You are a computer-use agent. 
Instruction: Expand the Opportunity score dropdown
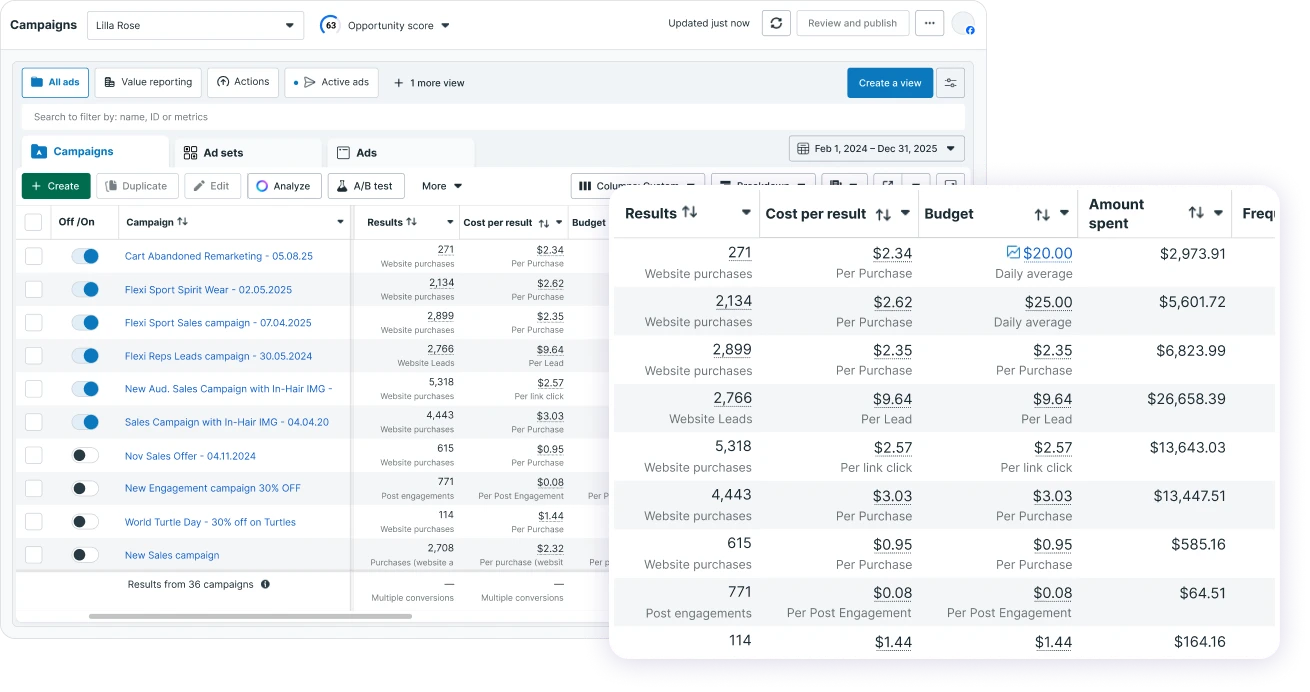[x=445, y=26]
